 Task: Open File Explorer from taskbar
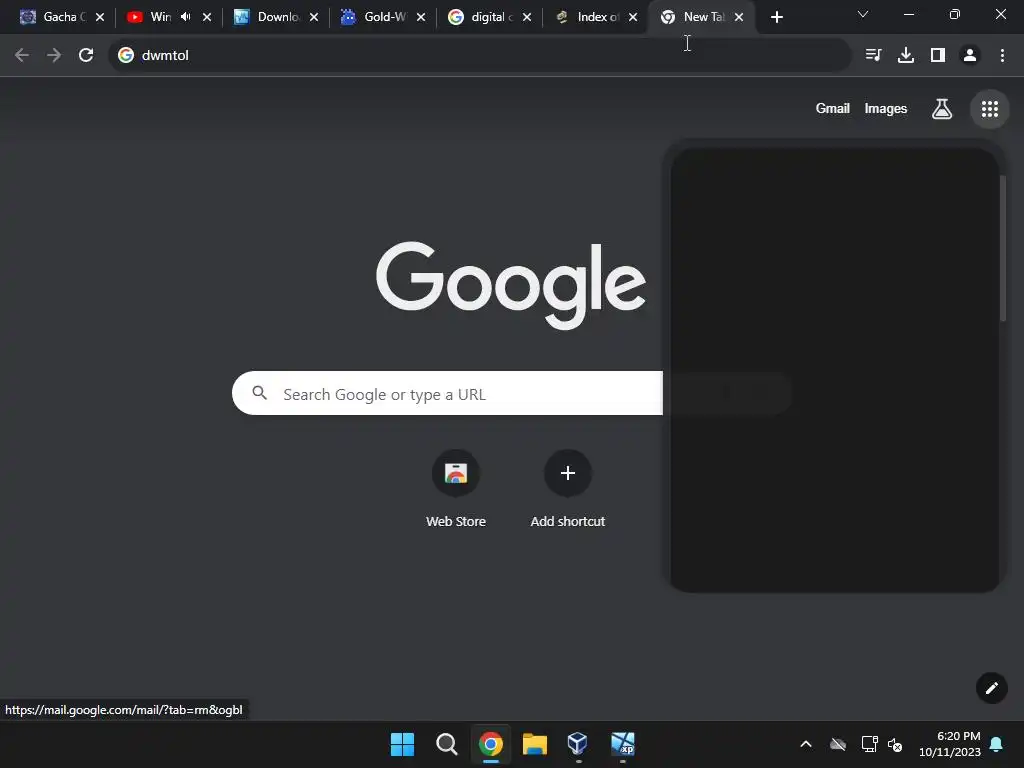point(534,744)
